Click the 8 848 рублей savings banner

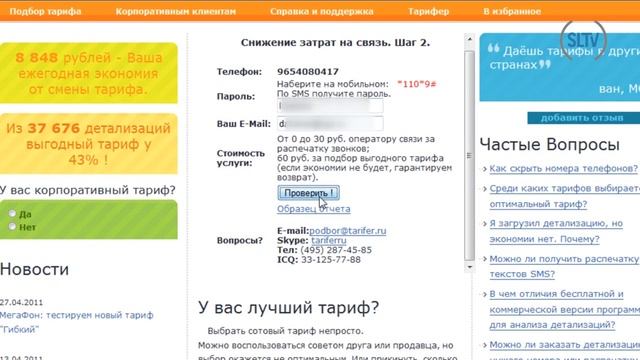tap(89, 73)
